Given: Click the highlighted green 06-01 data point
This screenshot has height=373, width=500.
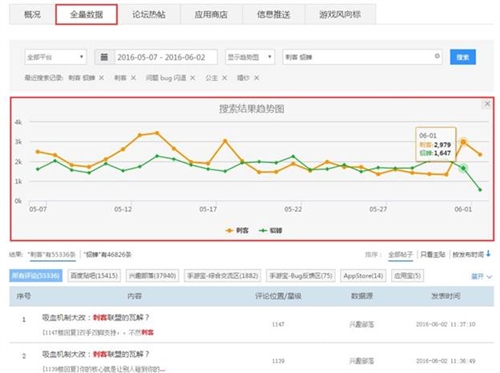Looking at the screenshot, I should click(463, 168).
